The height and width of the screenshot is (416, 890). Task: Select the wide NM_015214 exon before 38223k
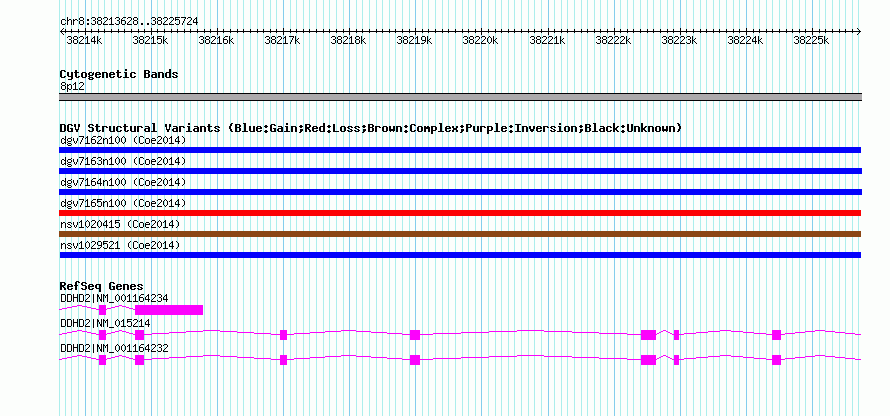coord(648,335)
